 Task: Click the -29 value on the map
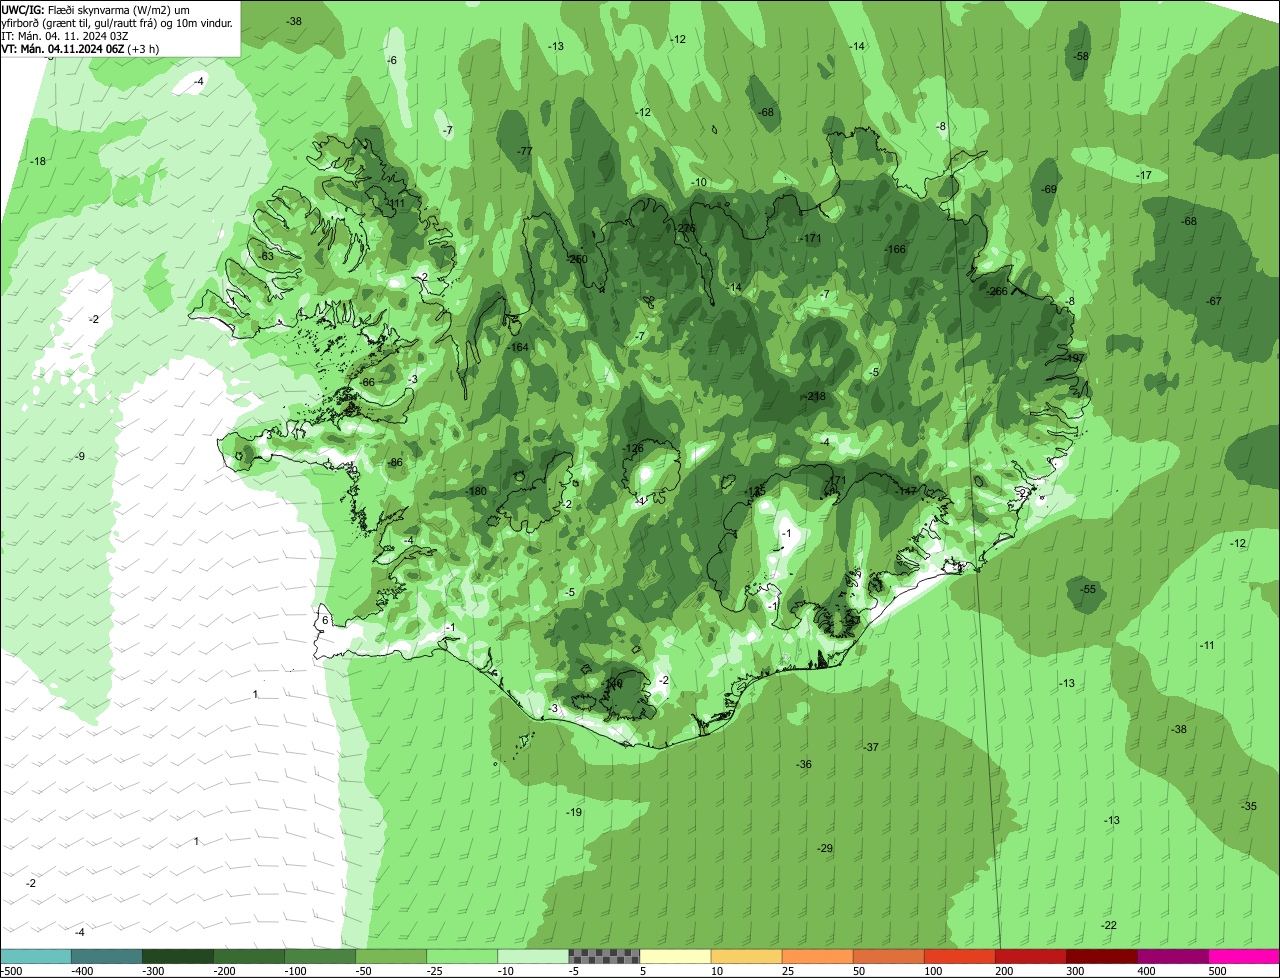pyautogui.click(x=825, y=849)
